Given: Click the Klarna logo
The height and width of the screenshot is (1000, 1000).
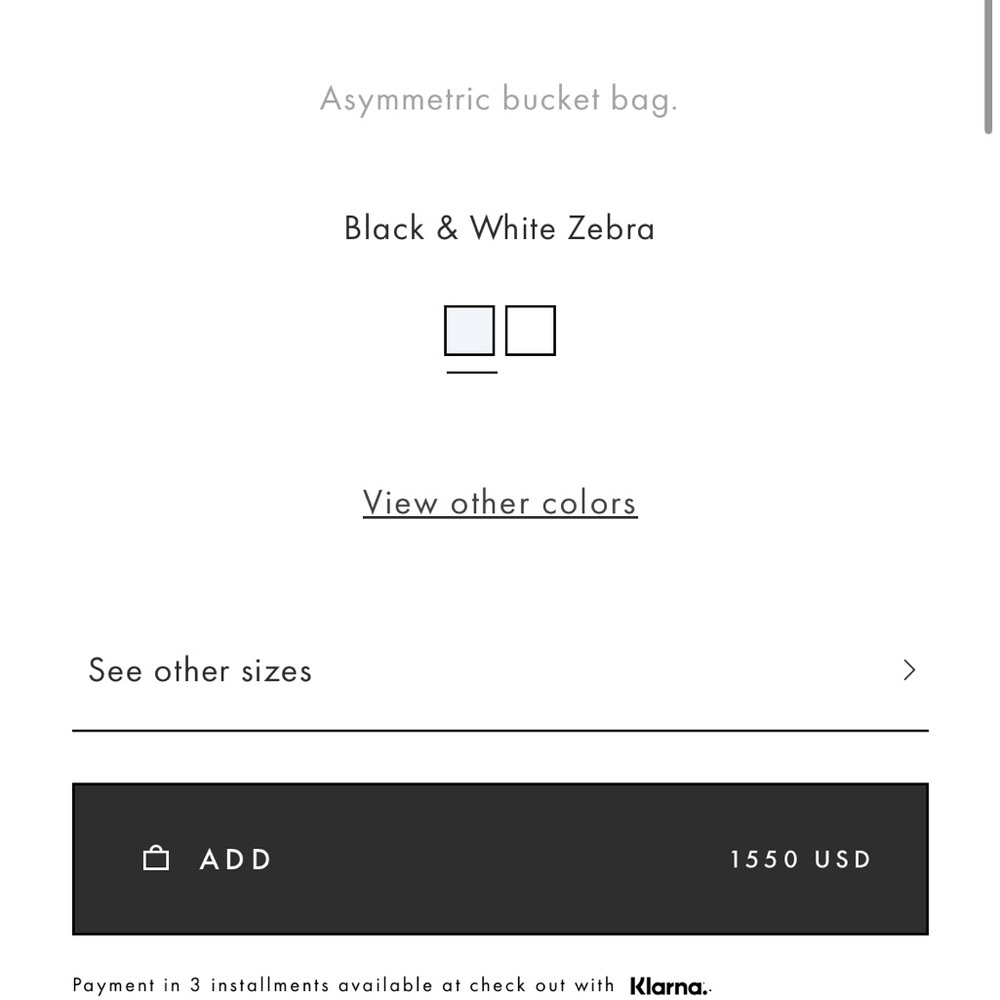Looking at the screenshot, I should point(667,985).
